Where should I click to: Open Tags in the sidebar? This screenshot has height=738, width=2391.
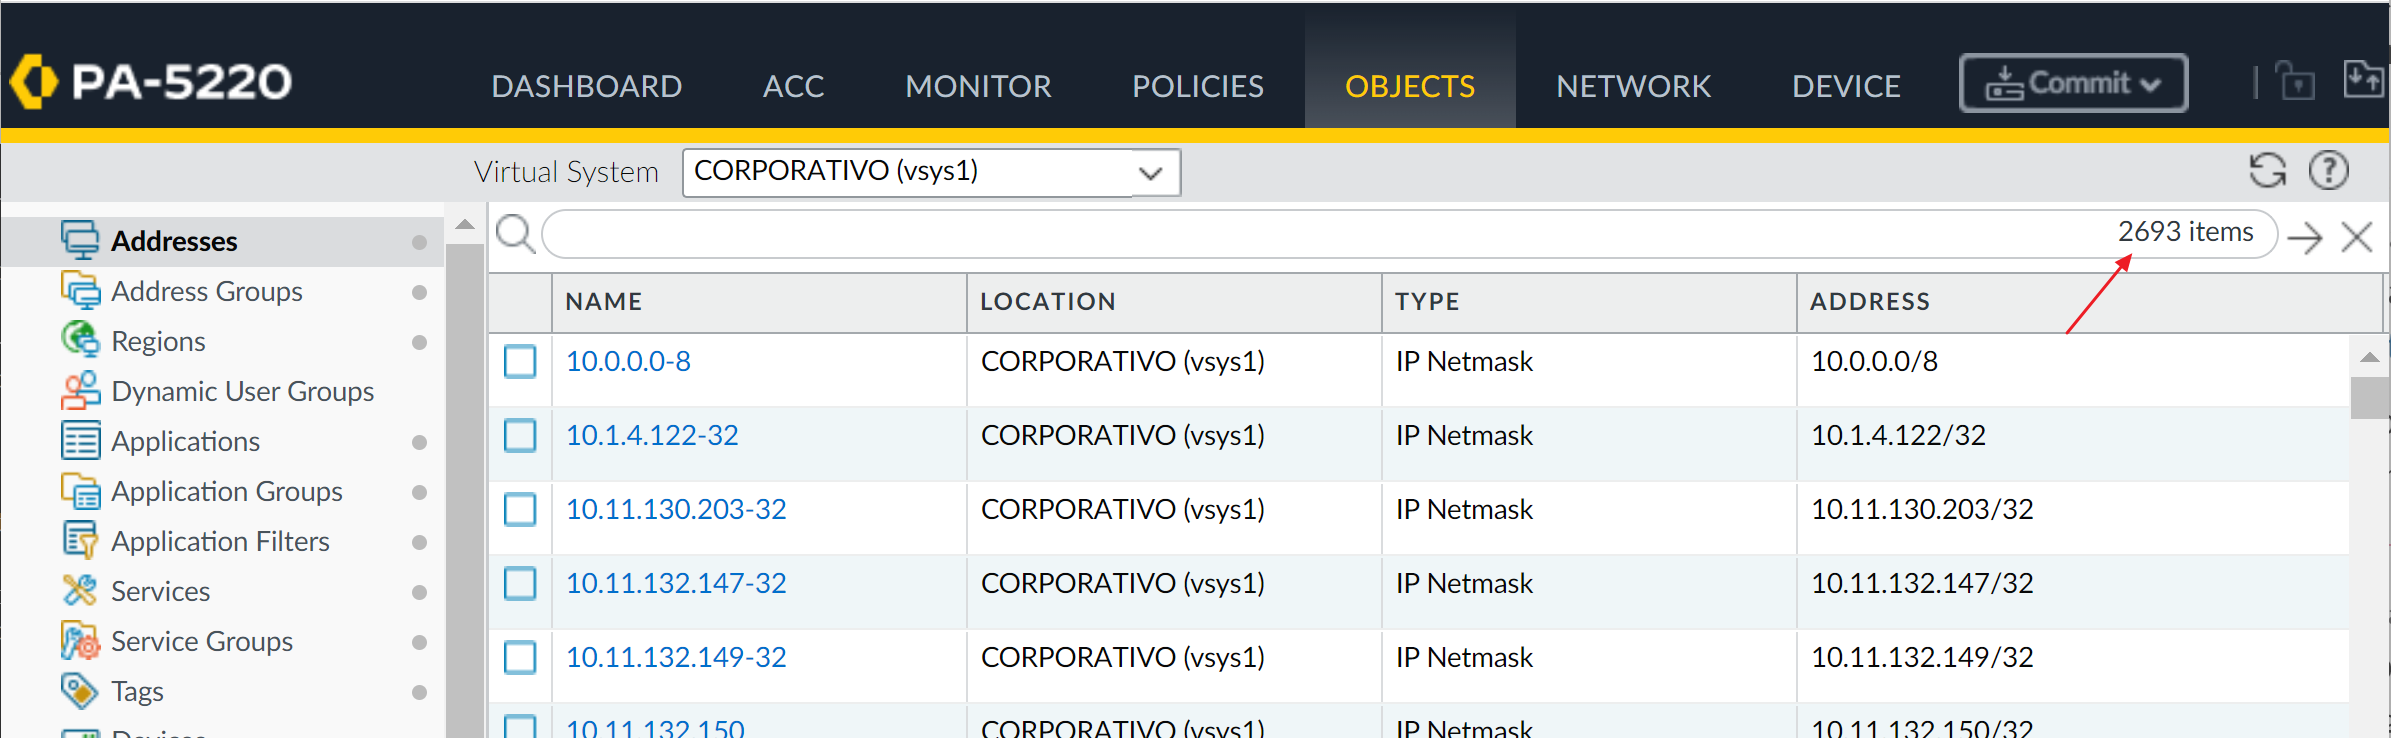click(137, 691)
